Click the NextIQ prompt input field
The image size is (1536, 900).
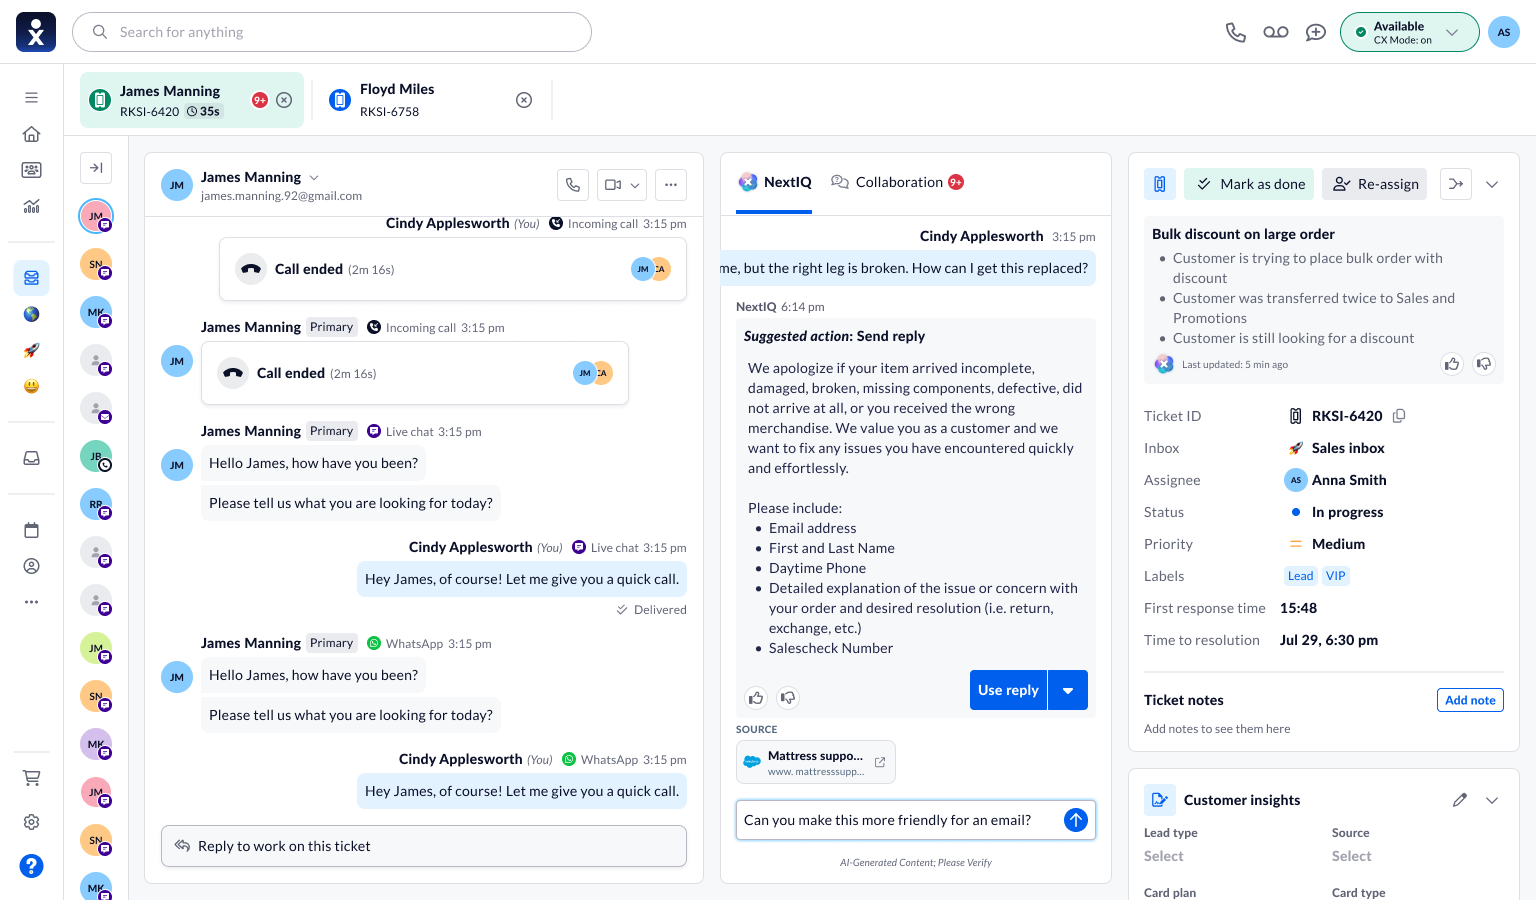pos(900,820)
